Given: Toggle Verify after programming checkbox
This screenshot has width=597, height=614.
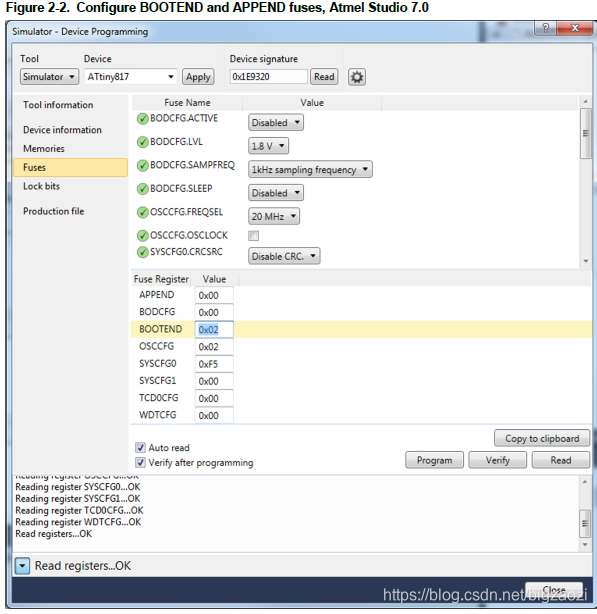Looking at the screenshot, I should point(140,462).
